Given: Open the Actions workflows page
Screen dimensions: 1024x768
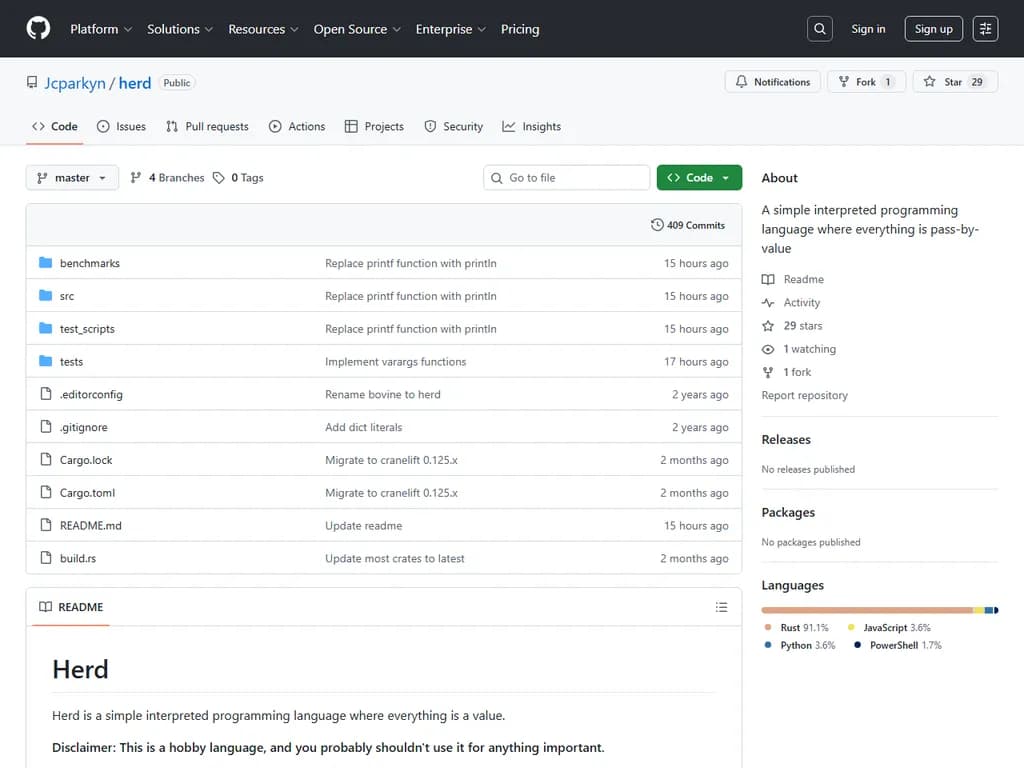Looking at the screenshot, I should tap(297, 126).
